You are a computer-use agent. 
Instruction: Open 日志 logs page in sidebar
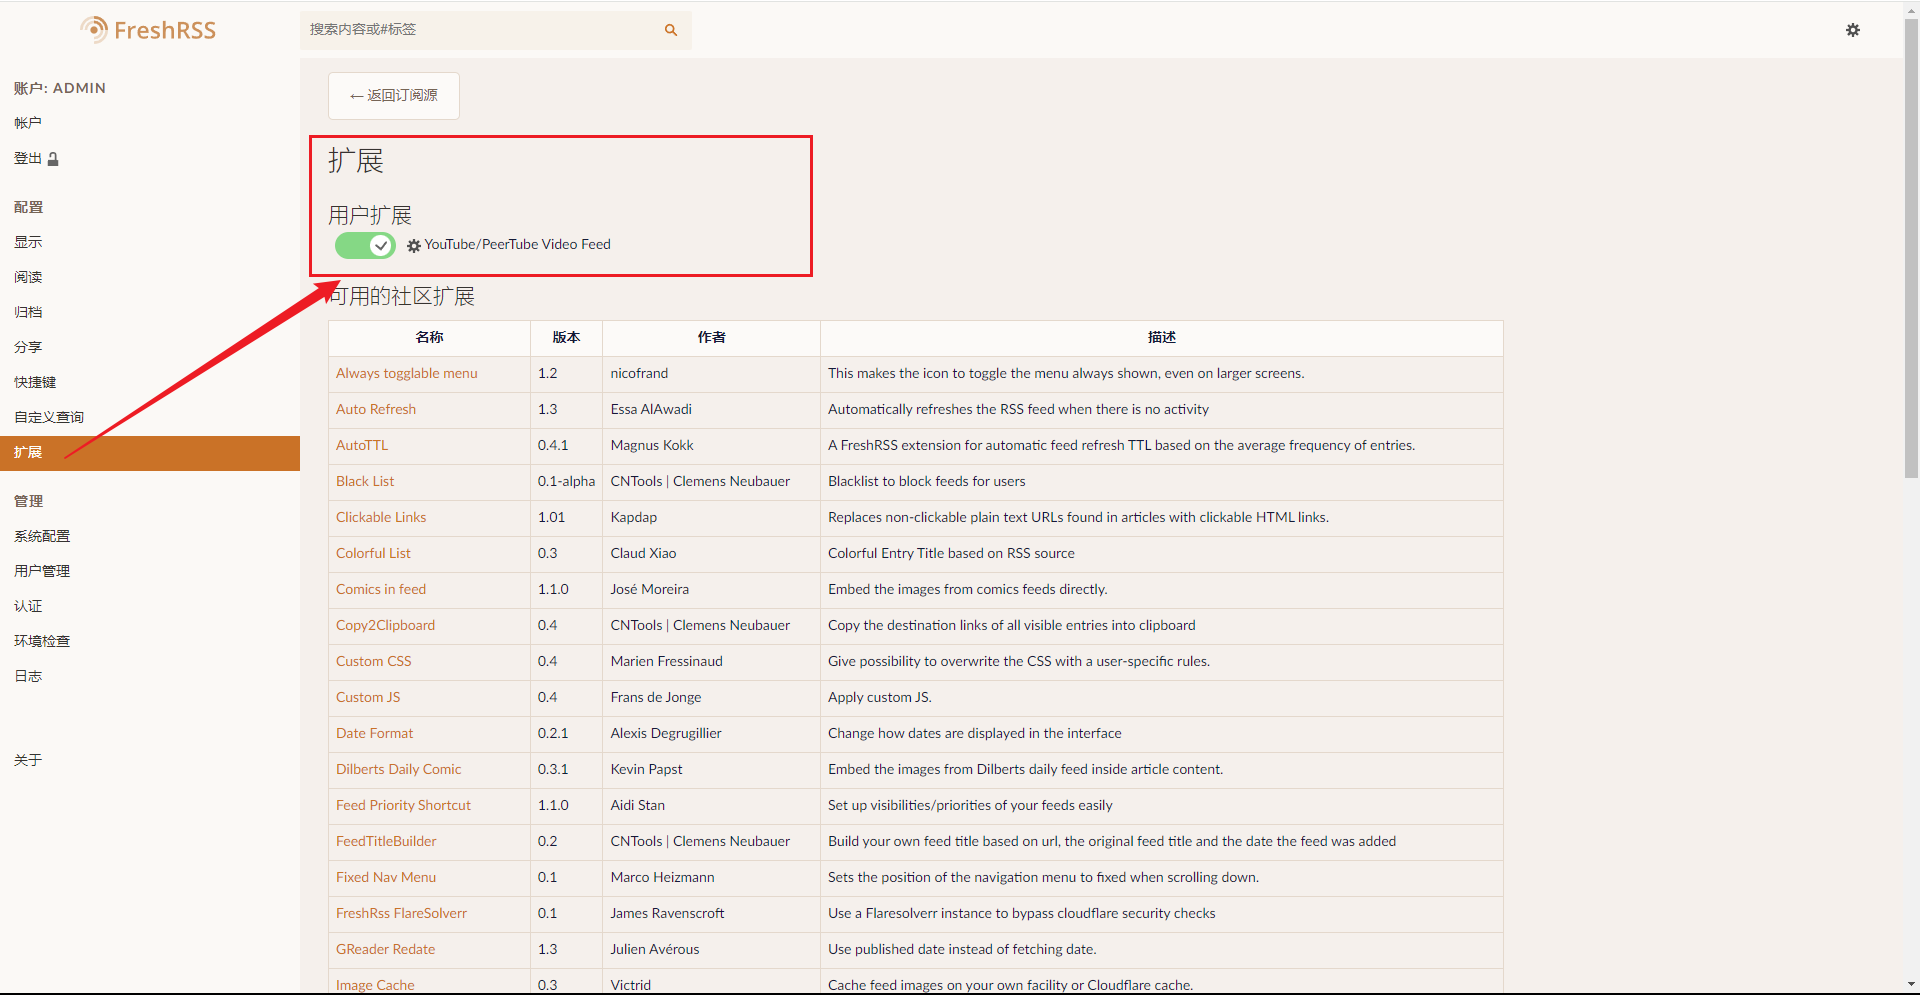pyautogui.click(x=28, y=676)
